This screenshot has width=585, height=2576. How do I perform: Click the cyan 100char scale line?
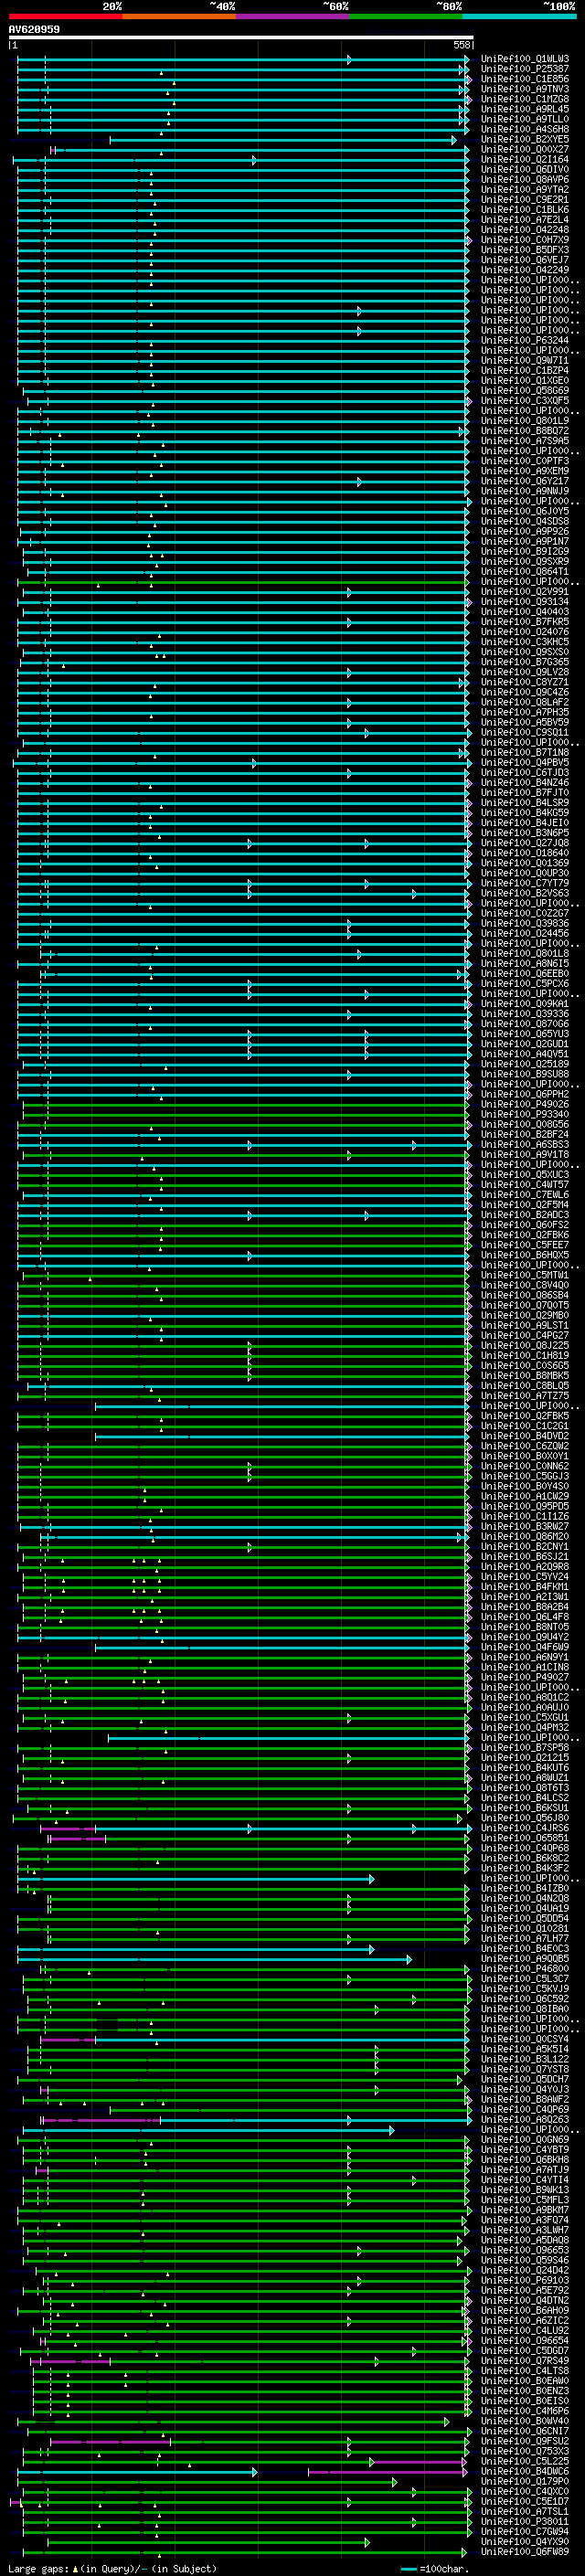[408, 2569]
